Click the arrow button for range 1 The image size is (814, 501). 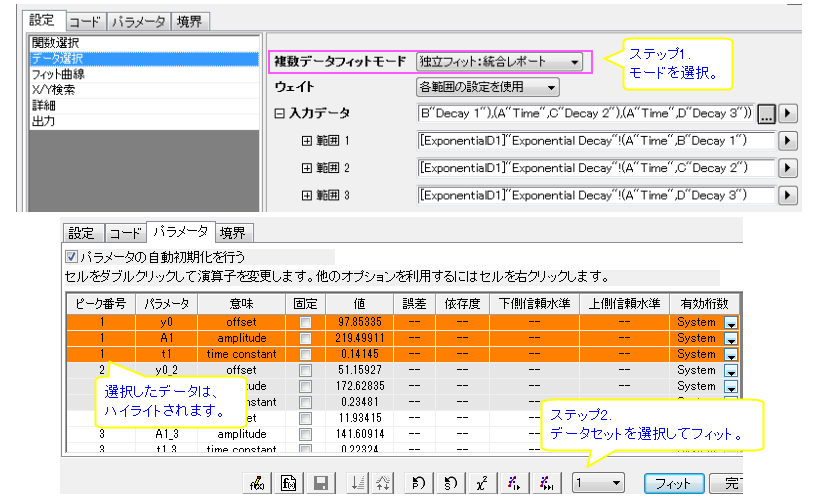coord(788,141)
